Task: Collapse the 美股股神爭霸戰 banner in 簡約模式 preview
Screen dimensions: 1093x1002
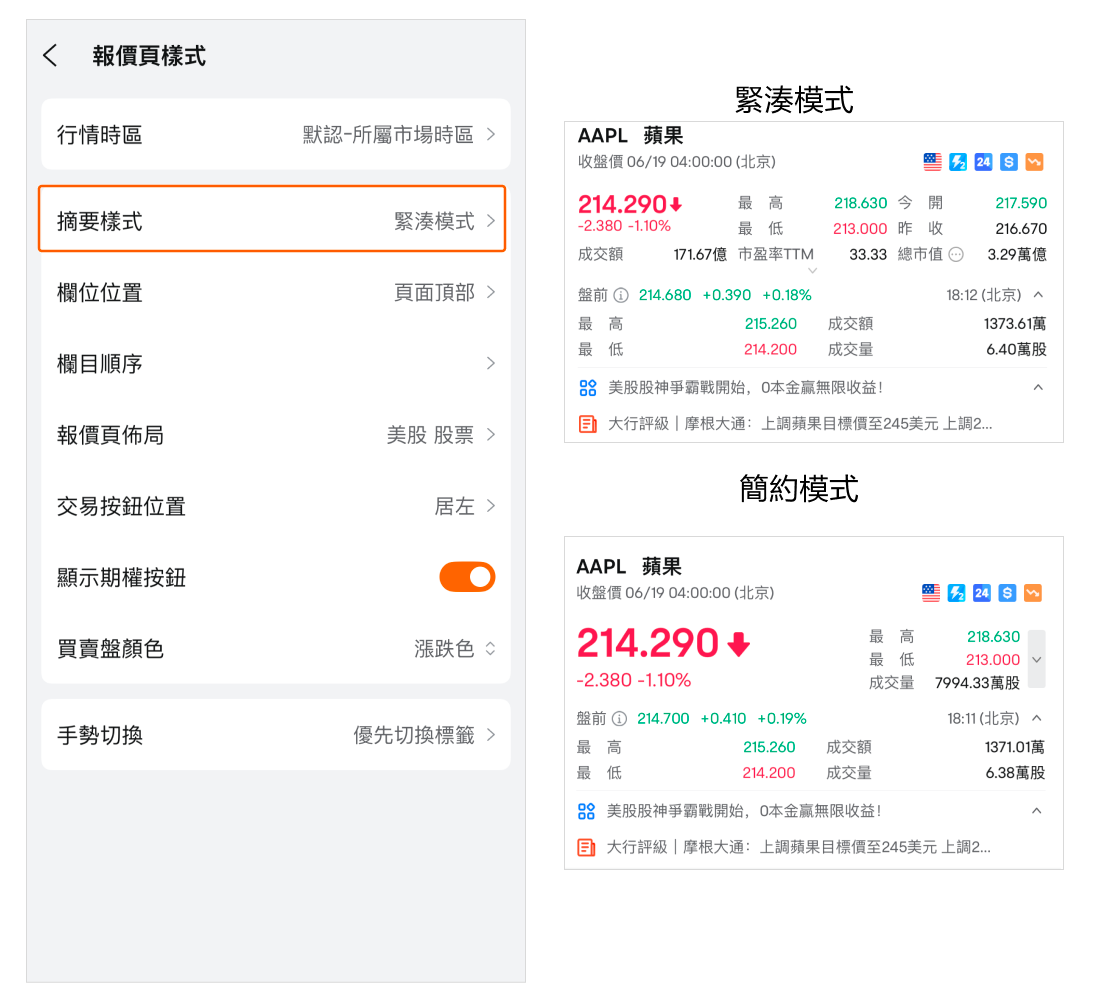Action: click(1037, 810)
